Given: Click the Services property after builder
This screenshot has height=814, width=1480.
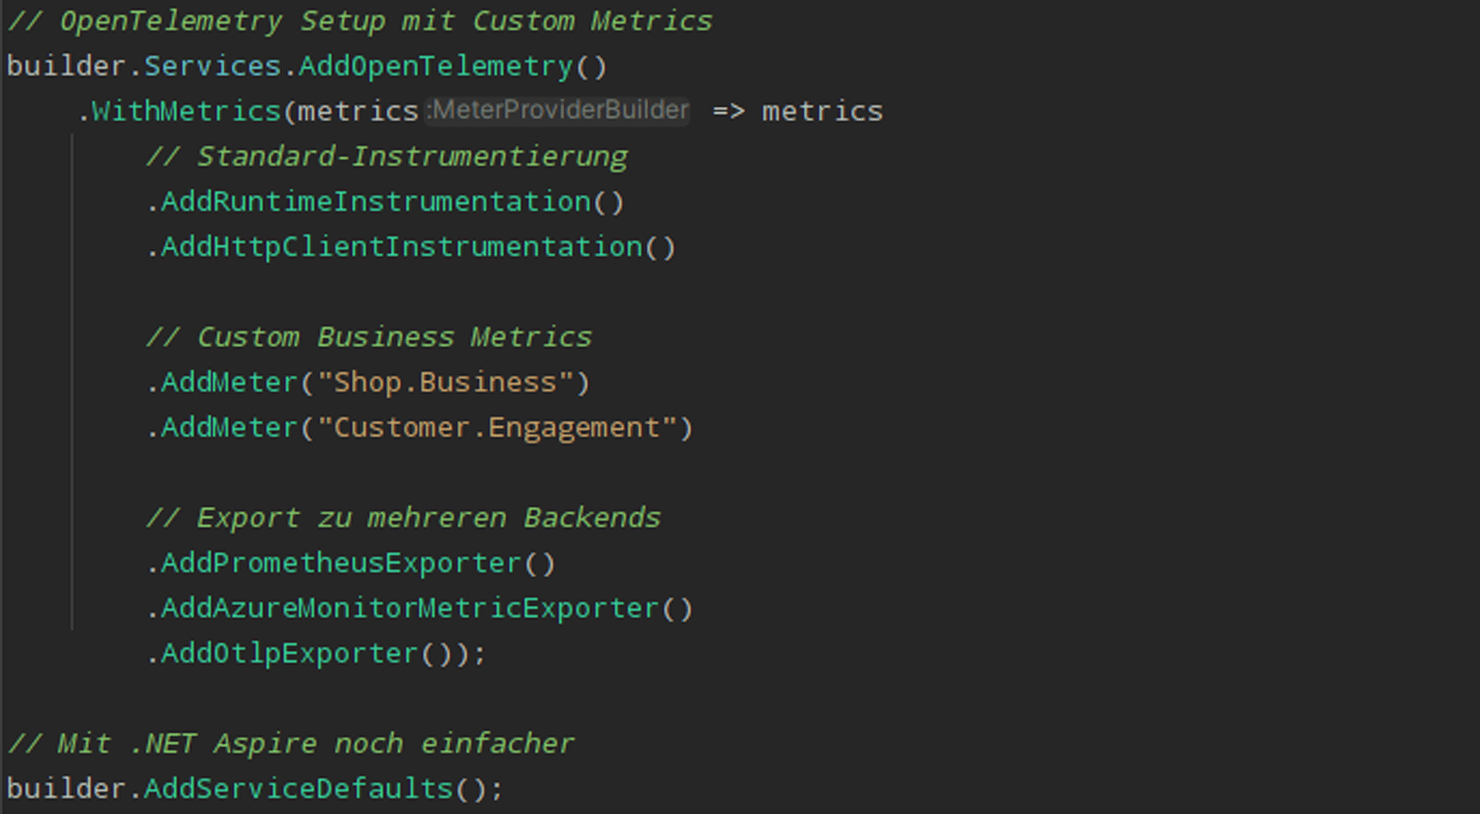Looking at the screenshot, I should 212,67.
